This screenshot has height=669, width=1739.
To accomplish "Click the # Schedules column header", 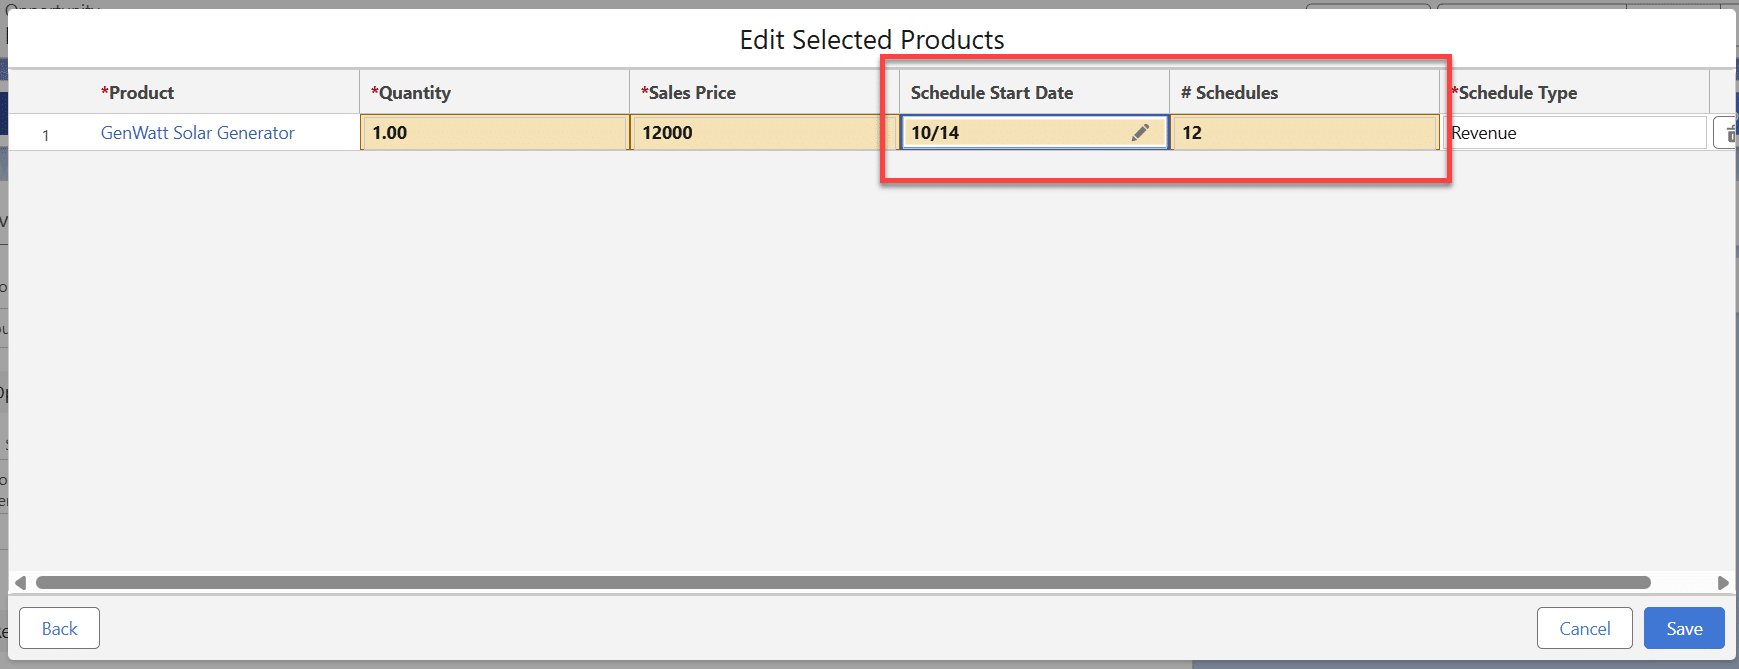I will [1229, 93].
